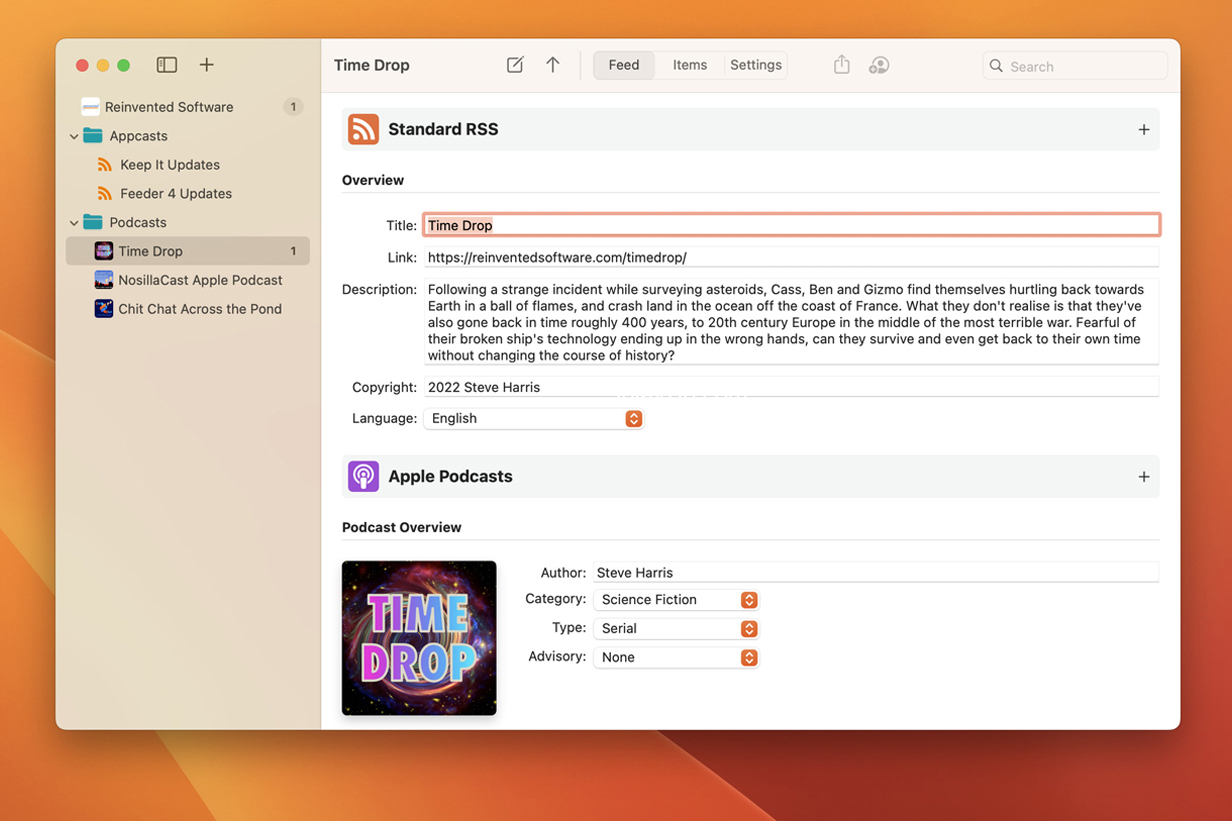Click the Podcasts folder label
The height and width of the screenshot is (821, 1232).
138,222
